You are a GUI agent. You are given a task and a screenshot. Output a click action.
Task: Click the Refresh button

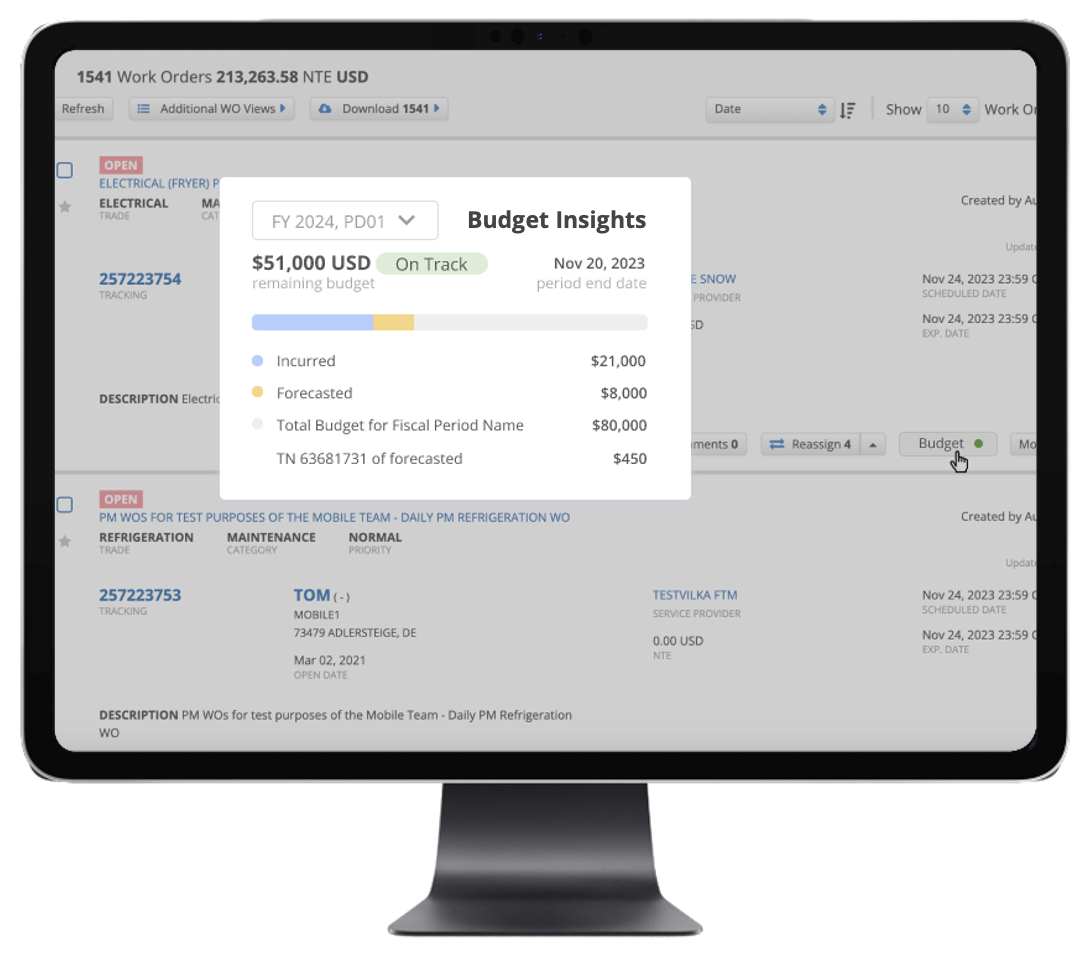pyautogui.click(x=83, y=108)
